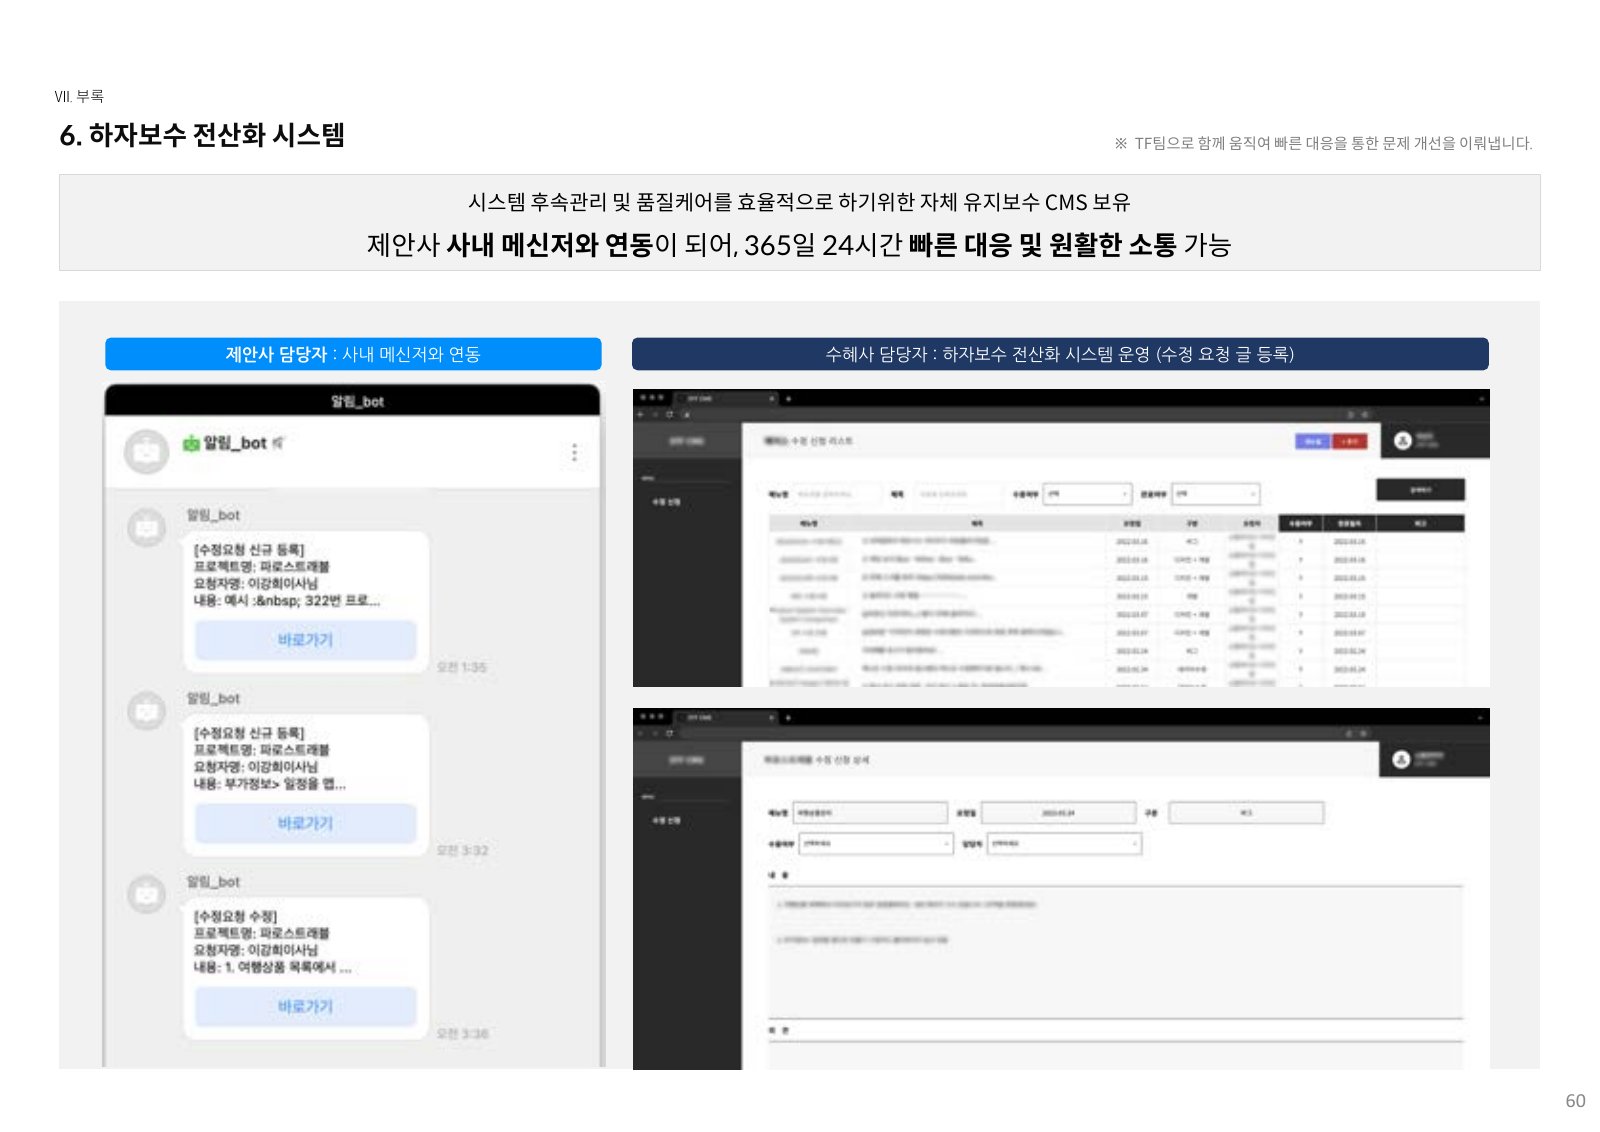Screen dimensions: 1600x1132
Task: Click the green robot icon beside the 알림_bot title
Action: click(191, 443)
